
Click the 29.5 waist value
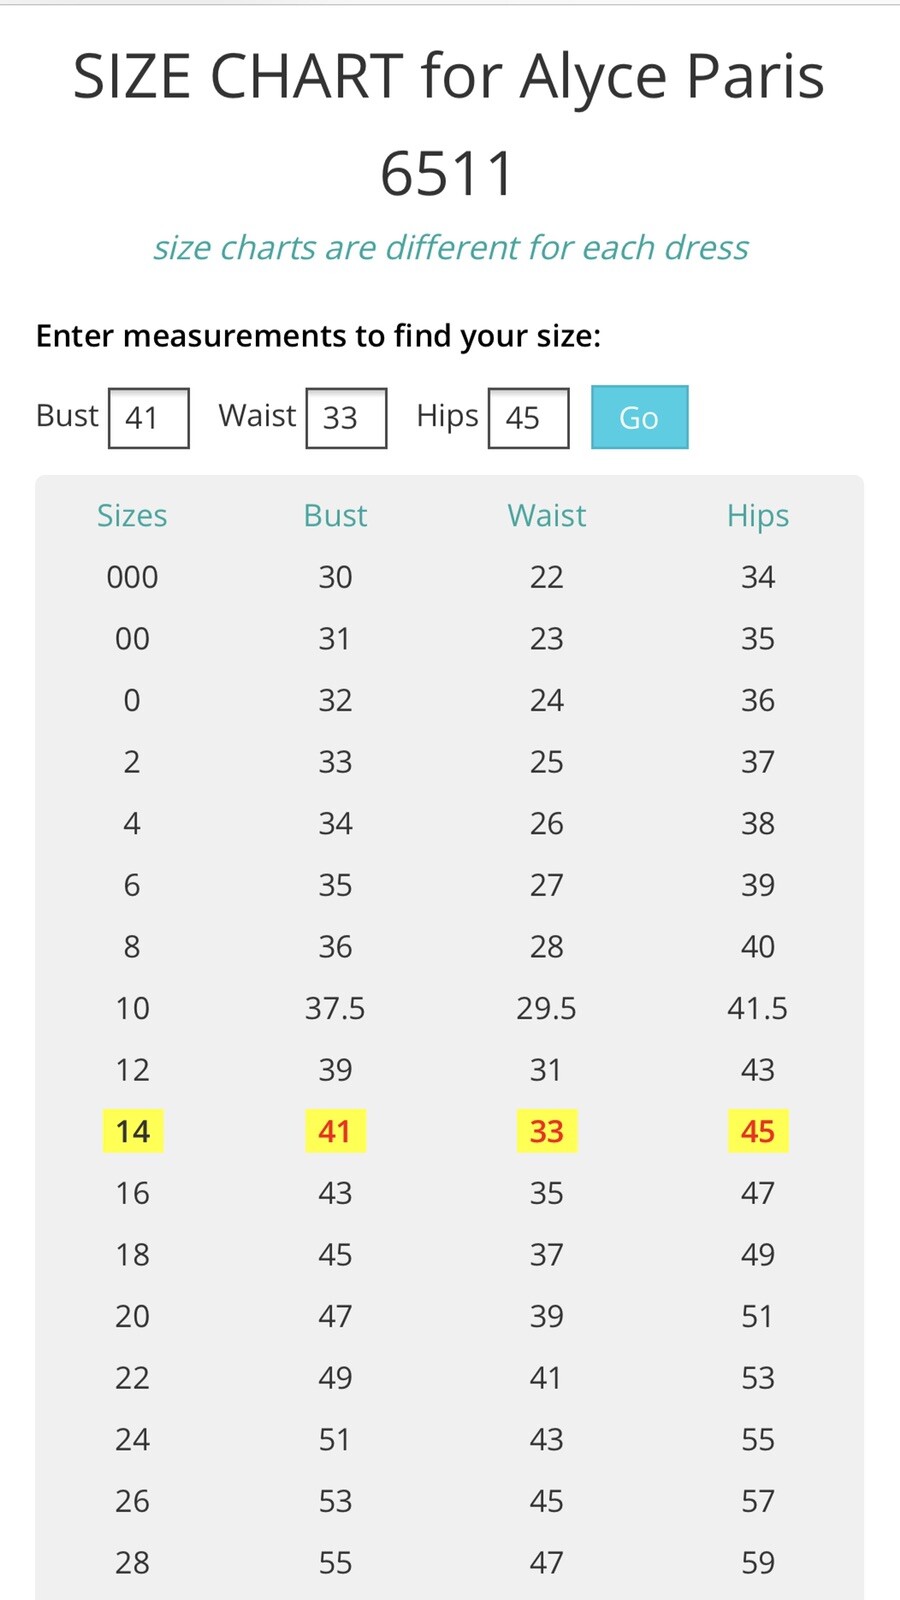pyautogui.click(x=547, y=1008)
